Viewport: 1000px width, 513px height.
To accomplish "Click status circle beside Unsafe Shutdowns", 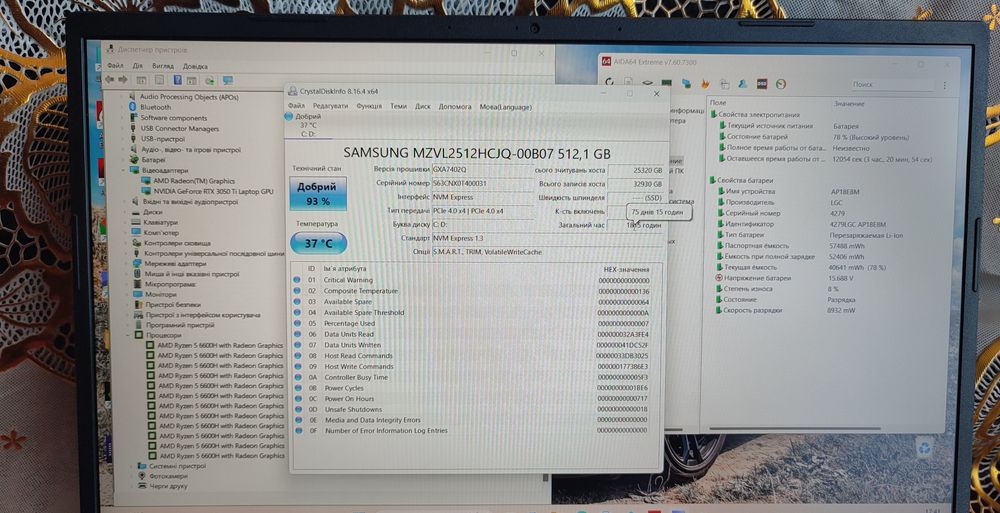I will 298,410.
